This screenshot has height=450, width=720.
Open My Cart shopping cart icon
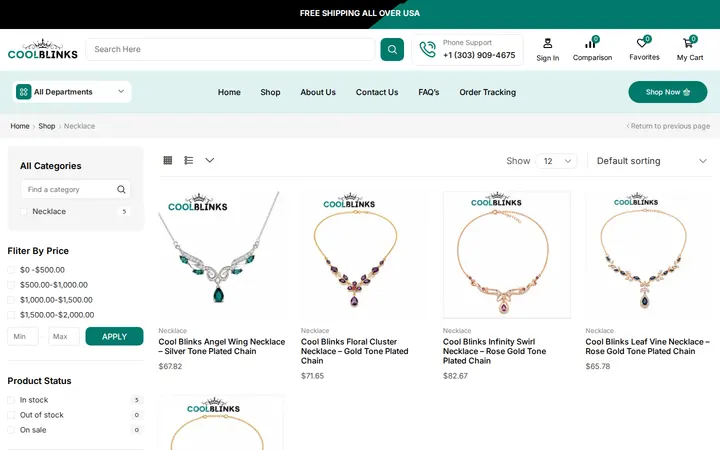[687, 43]
